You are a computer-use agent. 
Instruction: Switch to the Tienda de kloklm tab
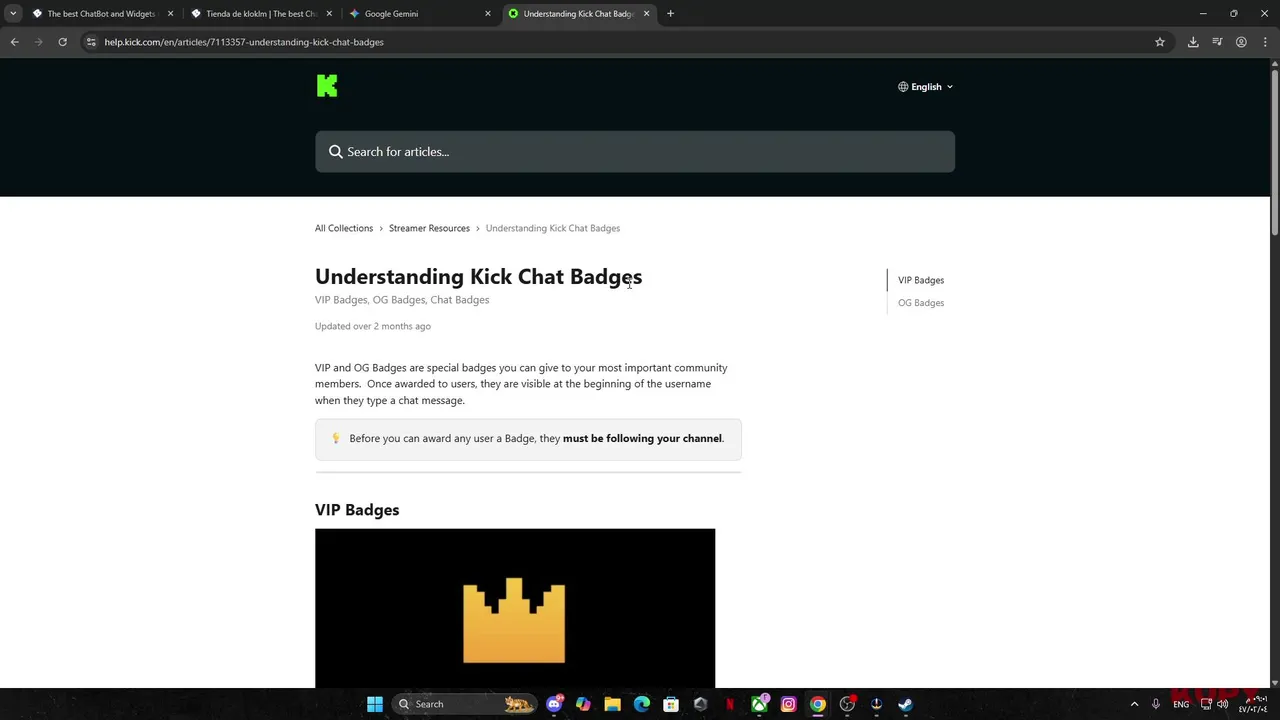[x=261, y=14]
